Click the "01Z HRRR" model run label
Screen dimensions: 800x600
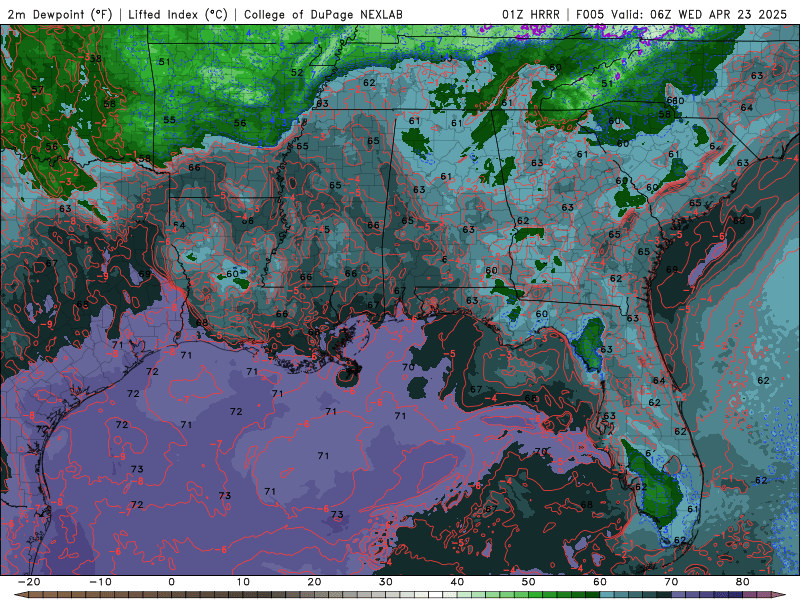pos(531,15)
